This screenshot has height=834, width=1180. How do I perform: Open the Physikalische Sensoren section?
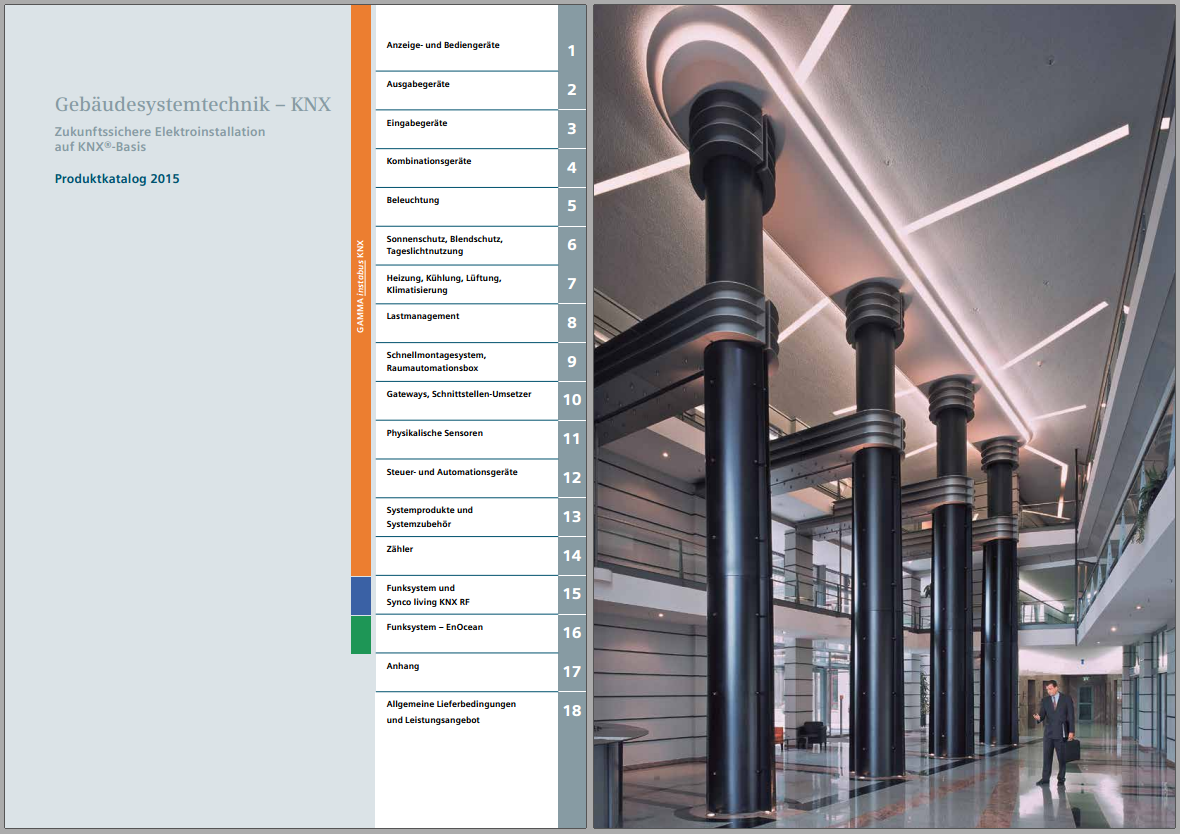point(435,433)
